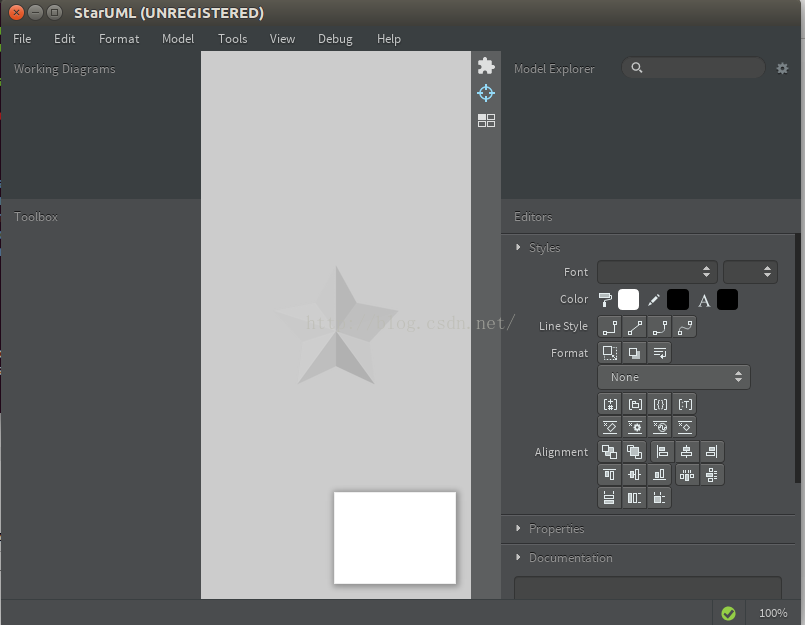This screenshot has width=805, height=625.
Task: Select Curve line style
Action: coord(684,327)
